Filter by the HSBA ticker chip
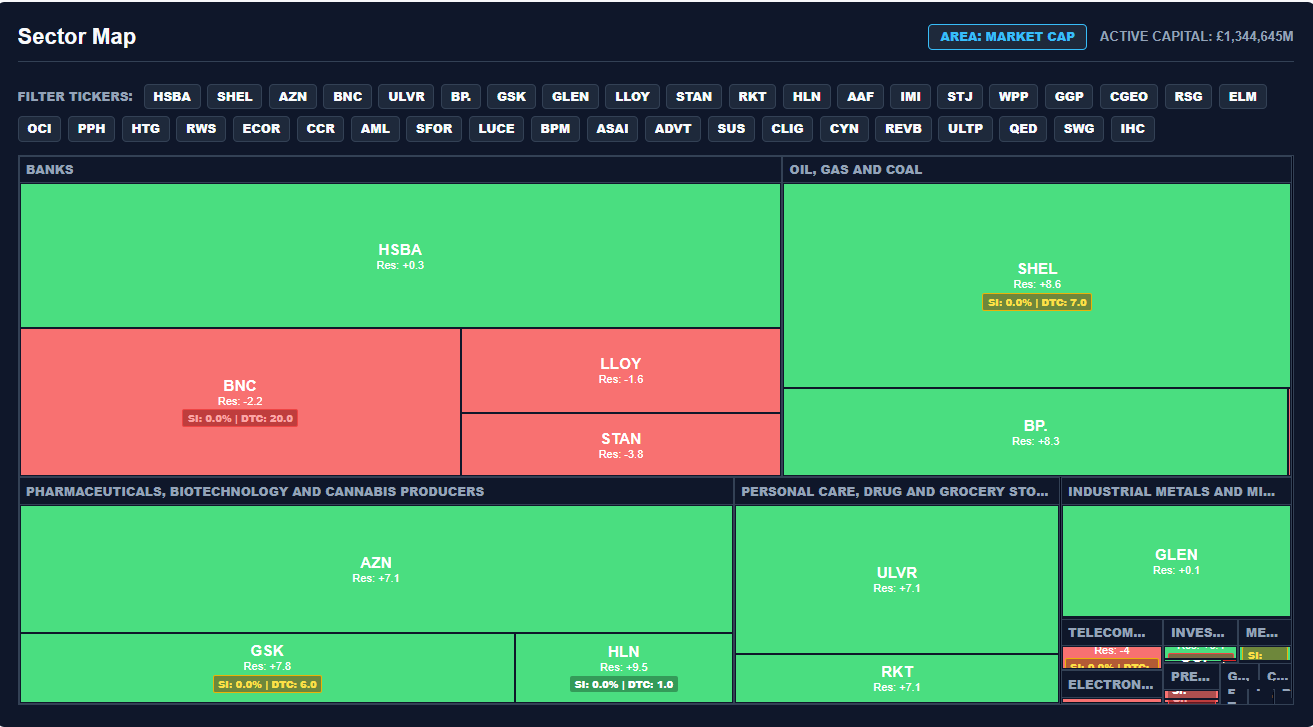1313x727 pixels. click(172, 97)
